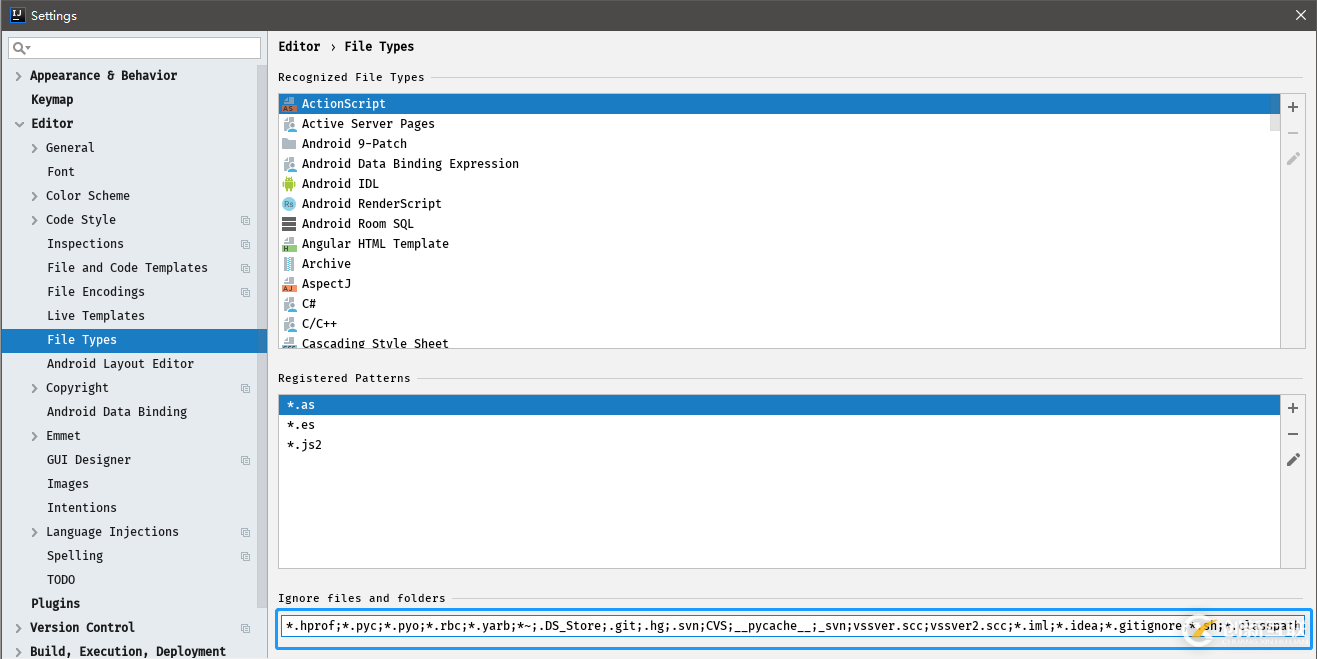Remove the selected registered pattern
1317x659 pixels.
(x=1293, y=434)
